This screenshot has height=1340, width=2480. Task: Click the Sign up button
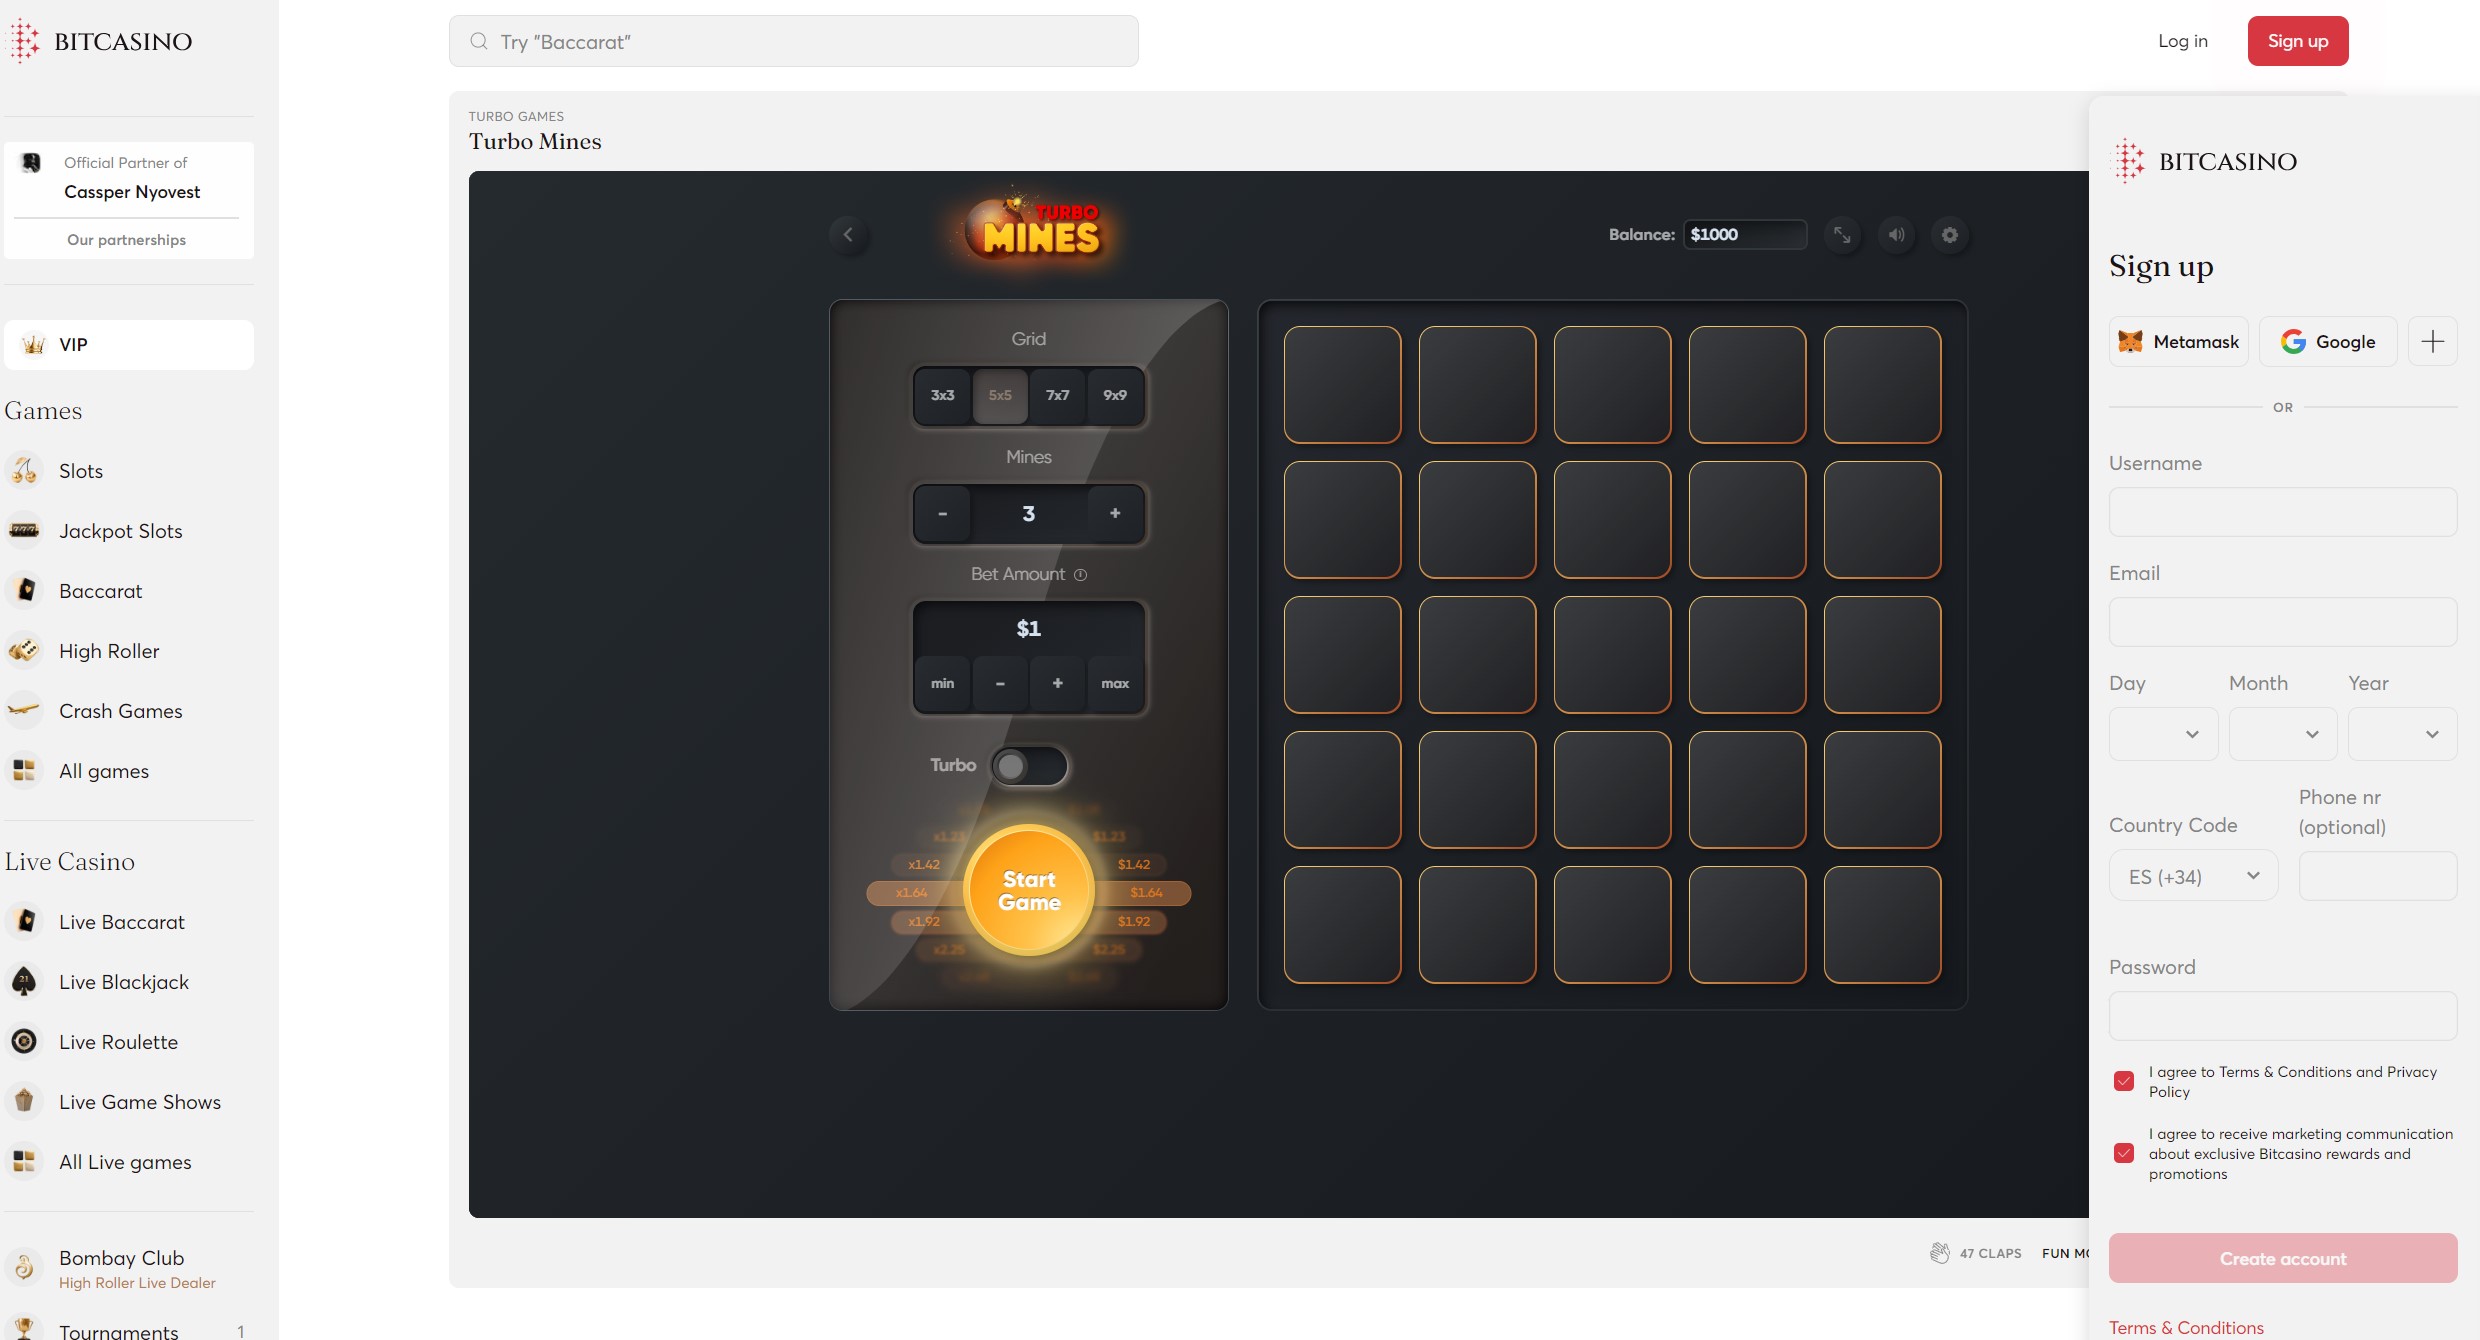pos(2297,40)
